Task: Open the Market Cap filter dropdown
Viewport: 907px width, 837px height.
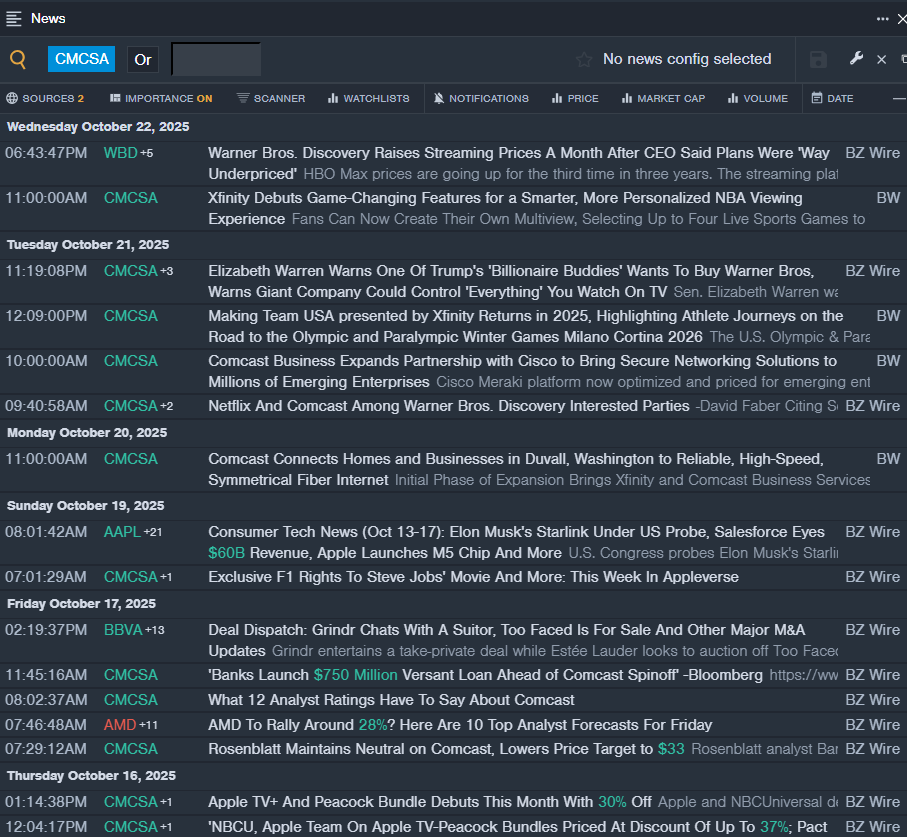Action: pyautogui.click(x=663, y=98)
